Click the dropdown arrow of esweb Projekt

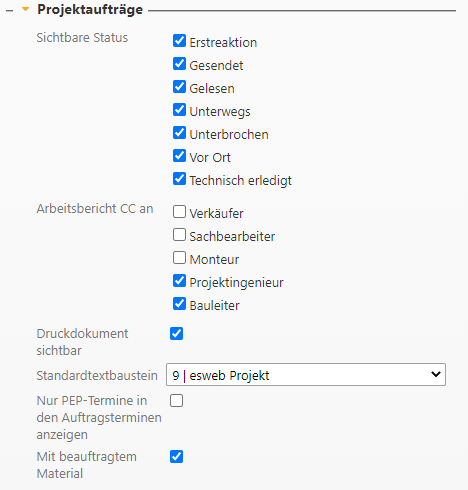pyautogui.click(x=436, y=374)
